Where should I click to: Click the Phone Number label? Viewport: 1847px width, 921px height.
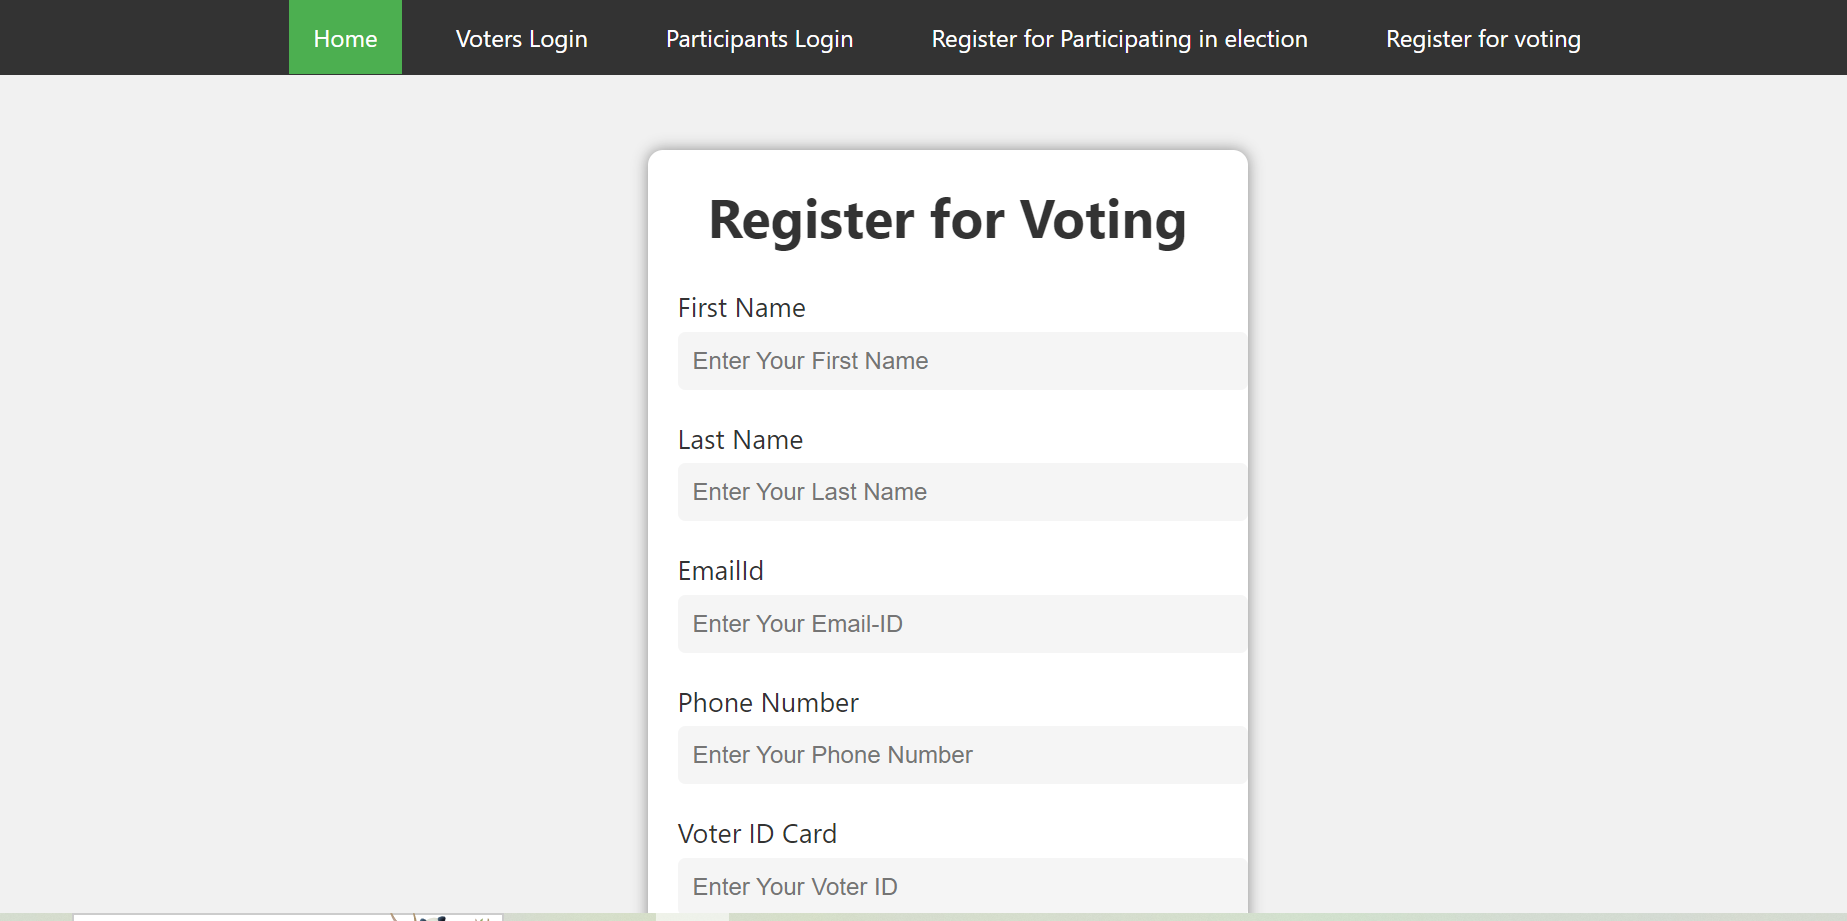[768, 703]
